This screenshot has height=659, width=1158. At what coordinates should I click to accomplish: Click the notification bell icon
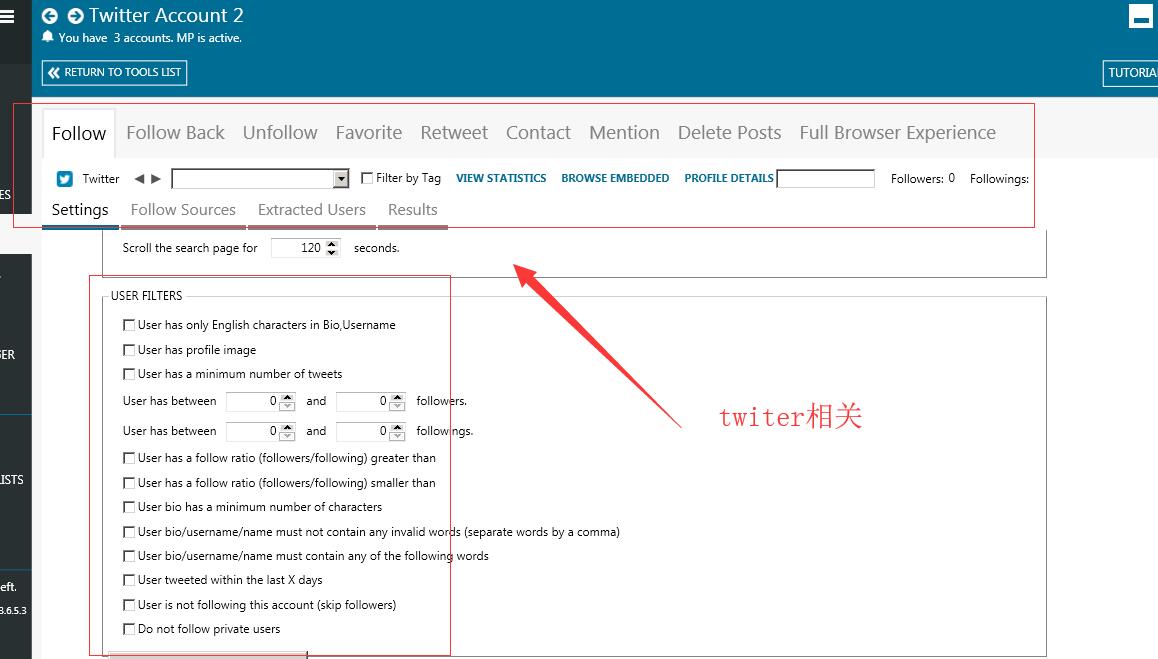[x=48, y=37]
